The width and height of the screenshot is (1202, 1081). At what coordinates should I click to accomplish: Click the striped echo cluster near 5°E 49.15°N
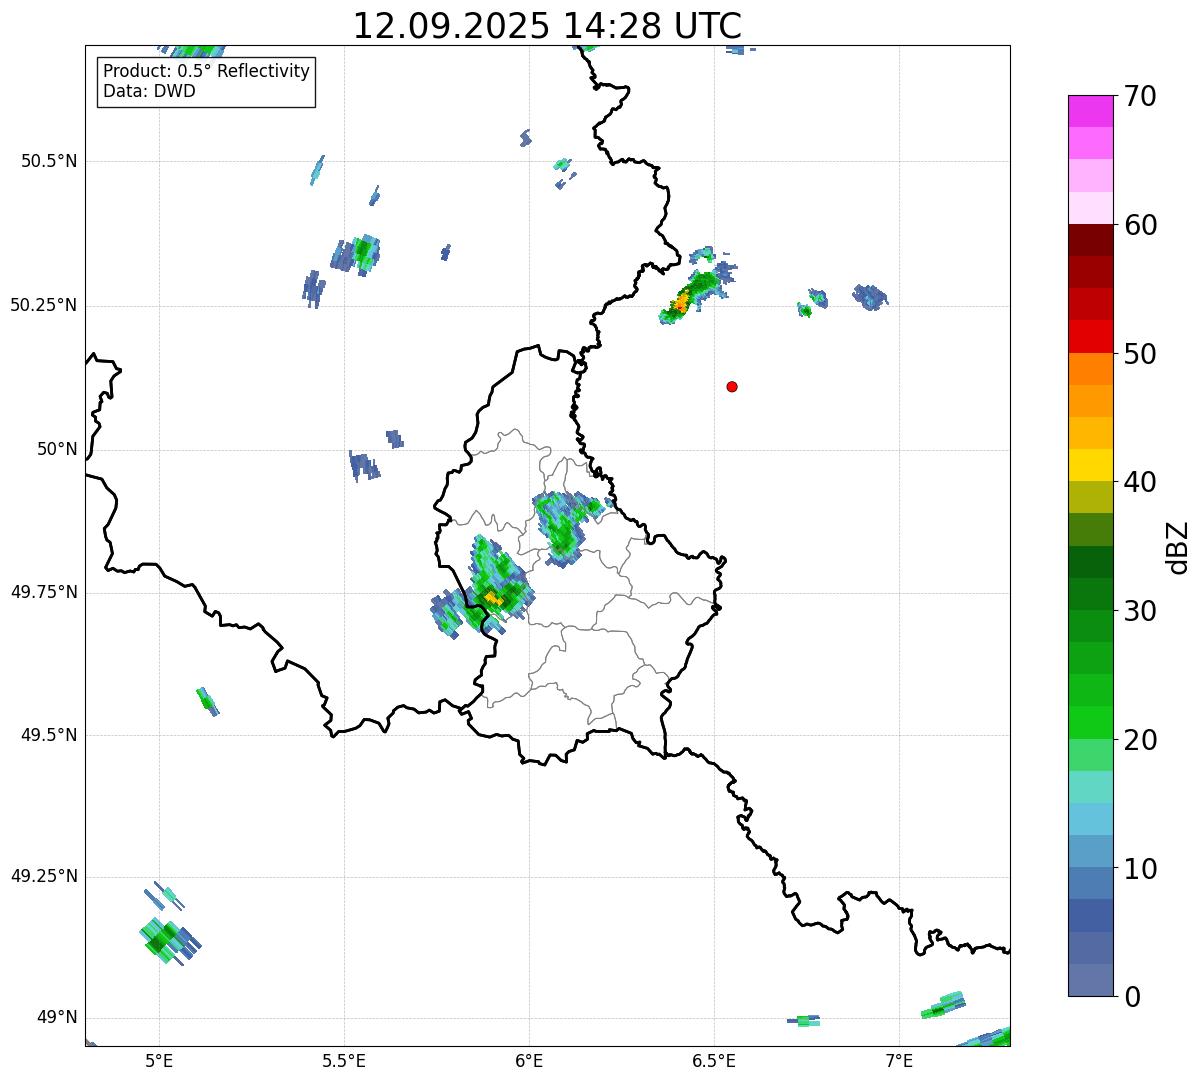click(x=166, y=938)
